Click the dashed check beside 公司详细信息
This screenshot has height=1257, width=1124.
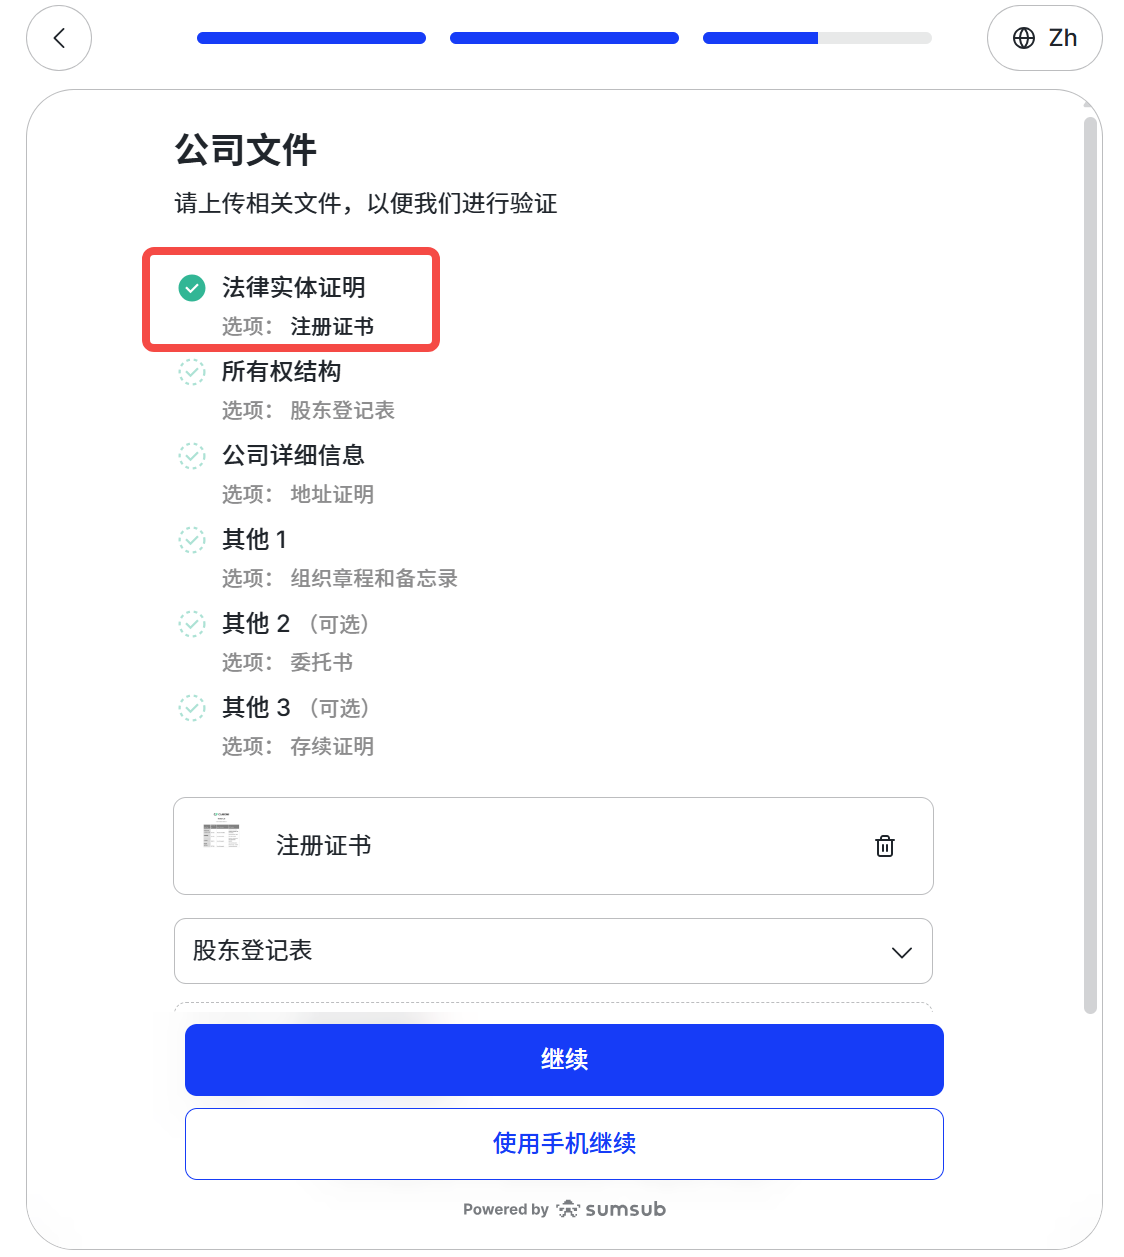click(x=192, y=456)
